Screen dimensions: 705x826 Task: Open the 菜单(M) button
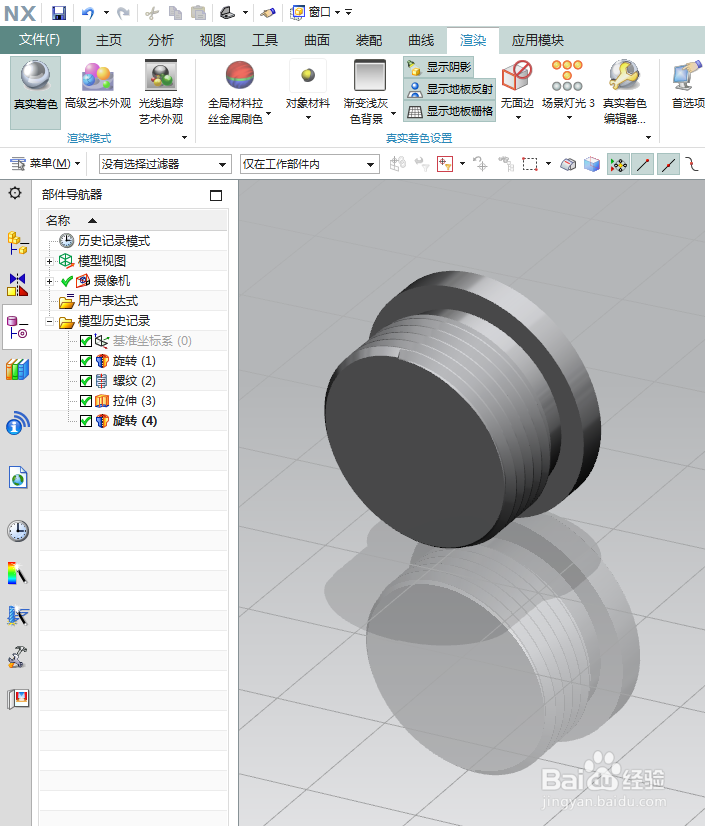(x=45, y=164)
